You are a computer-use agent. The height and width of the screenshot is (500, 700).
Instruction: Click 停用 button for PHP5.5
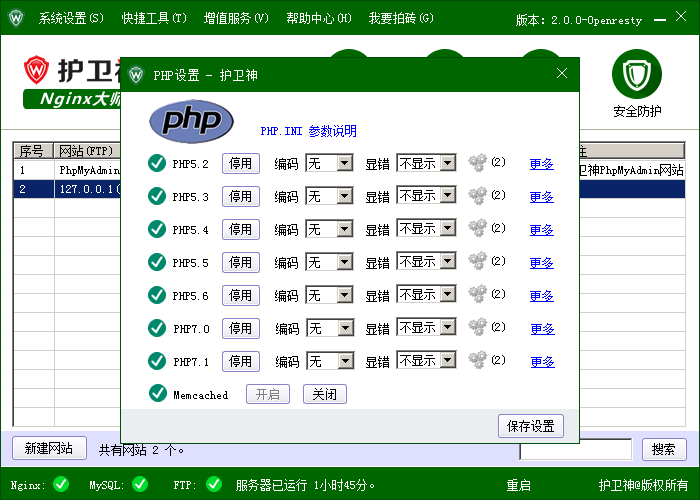tap(241, 262)
